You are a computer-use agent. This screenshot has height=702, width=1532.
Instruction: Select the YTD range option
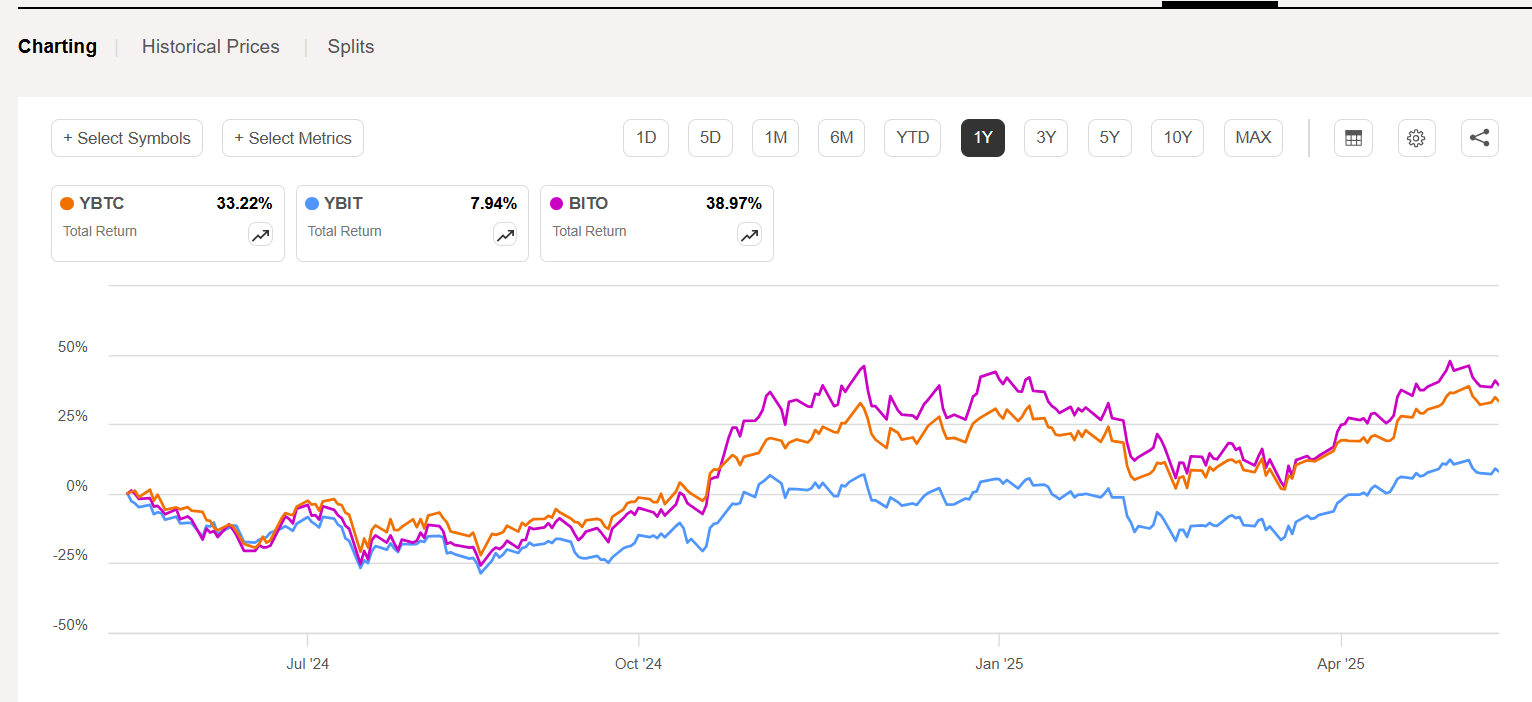coord(912,138)
